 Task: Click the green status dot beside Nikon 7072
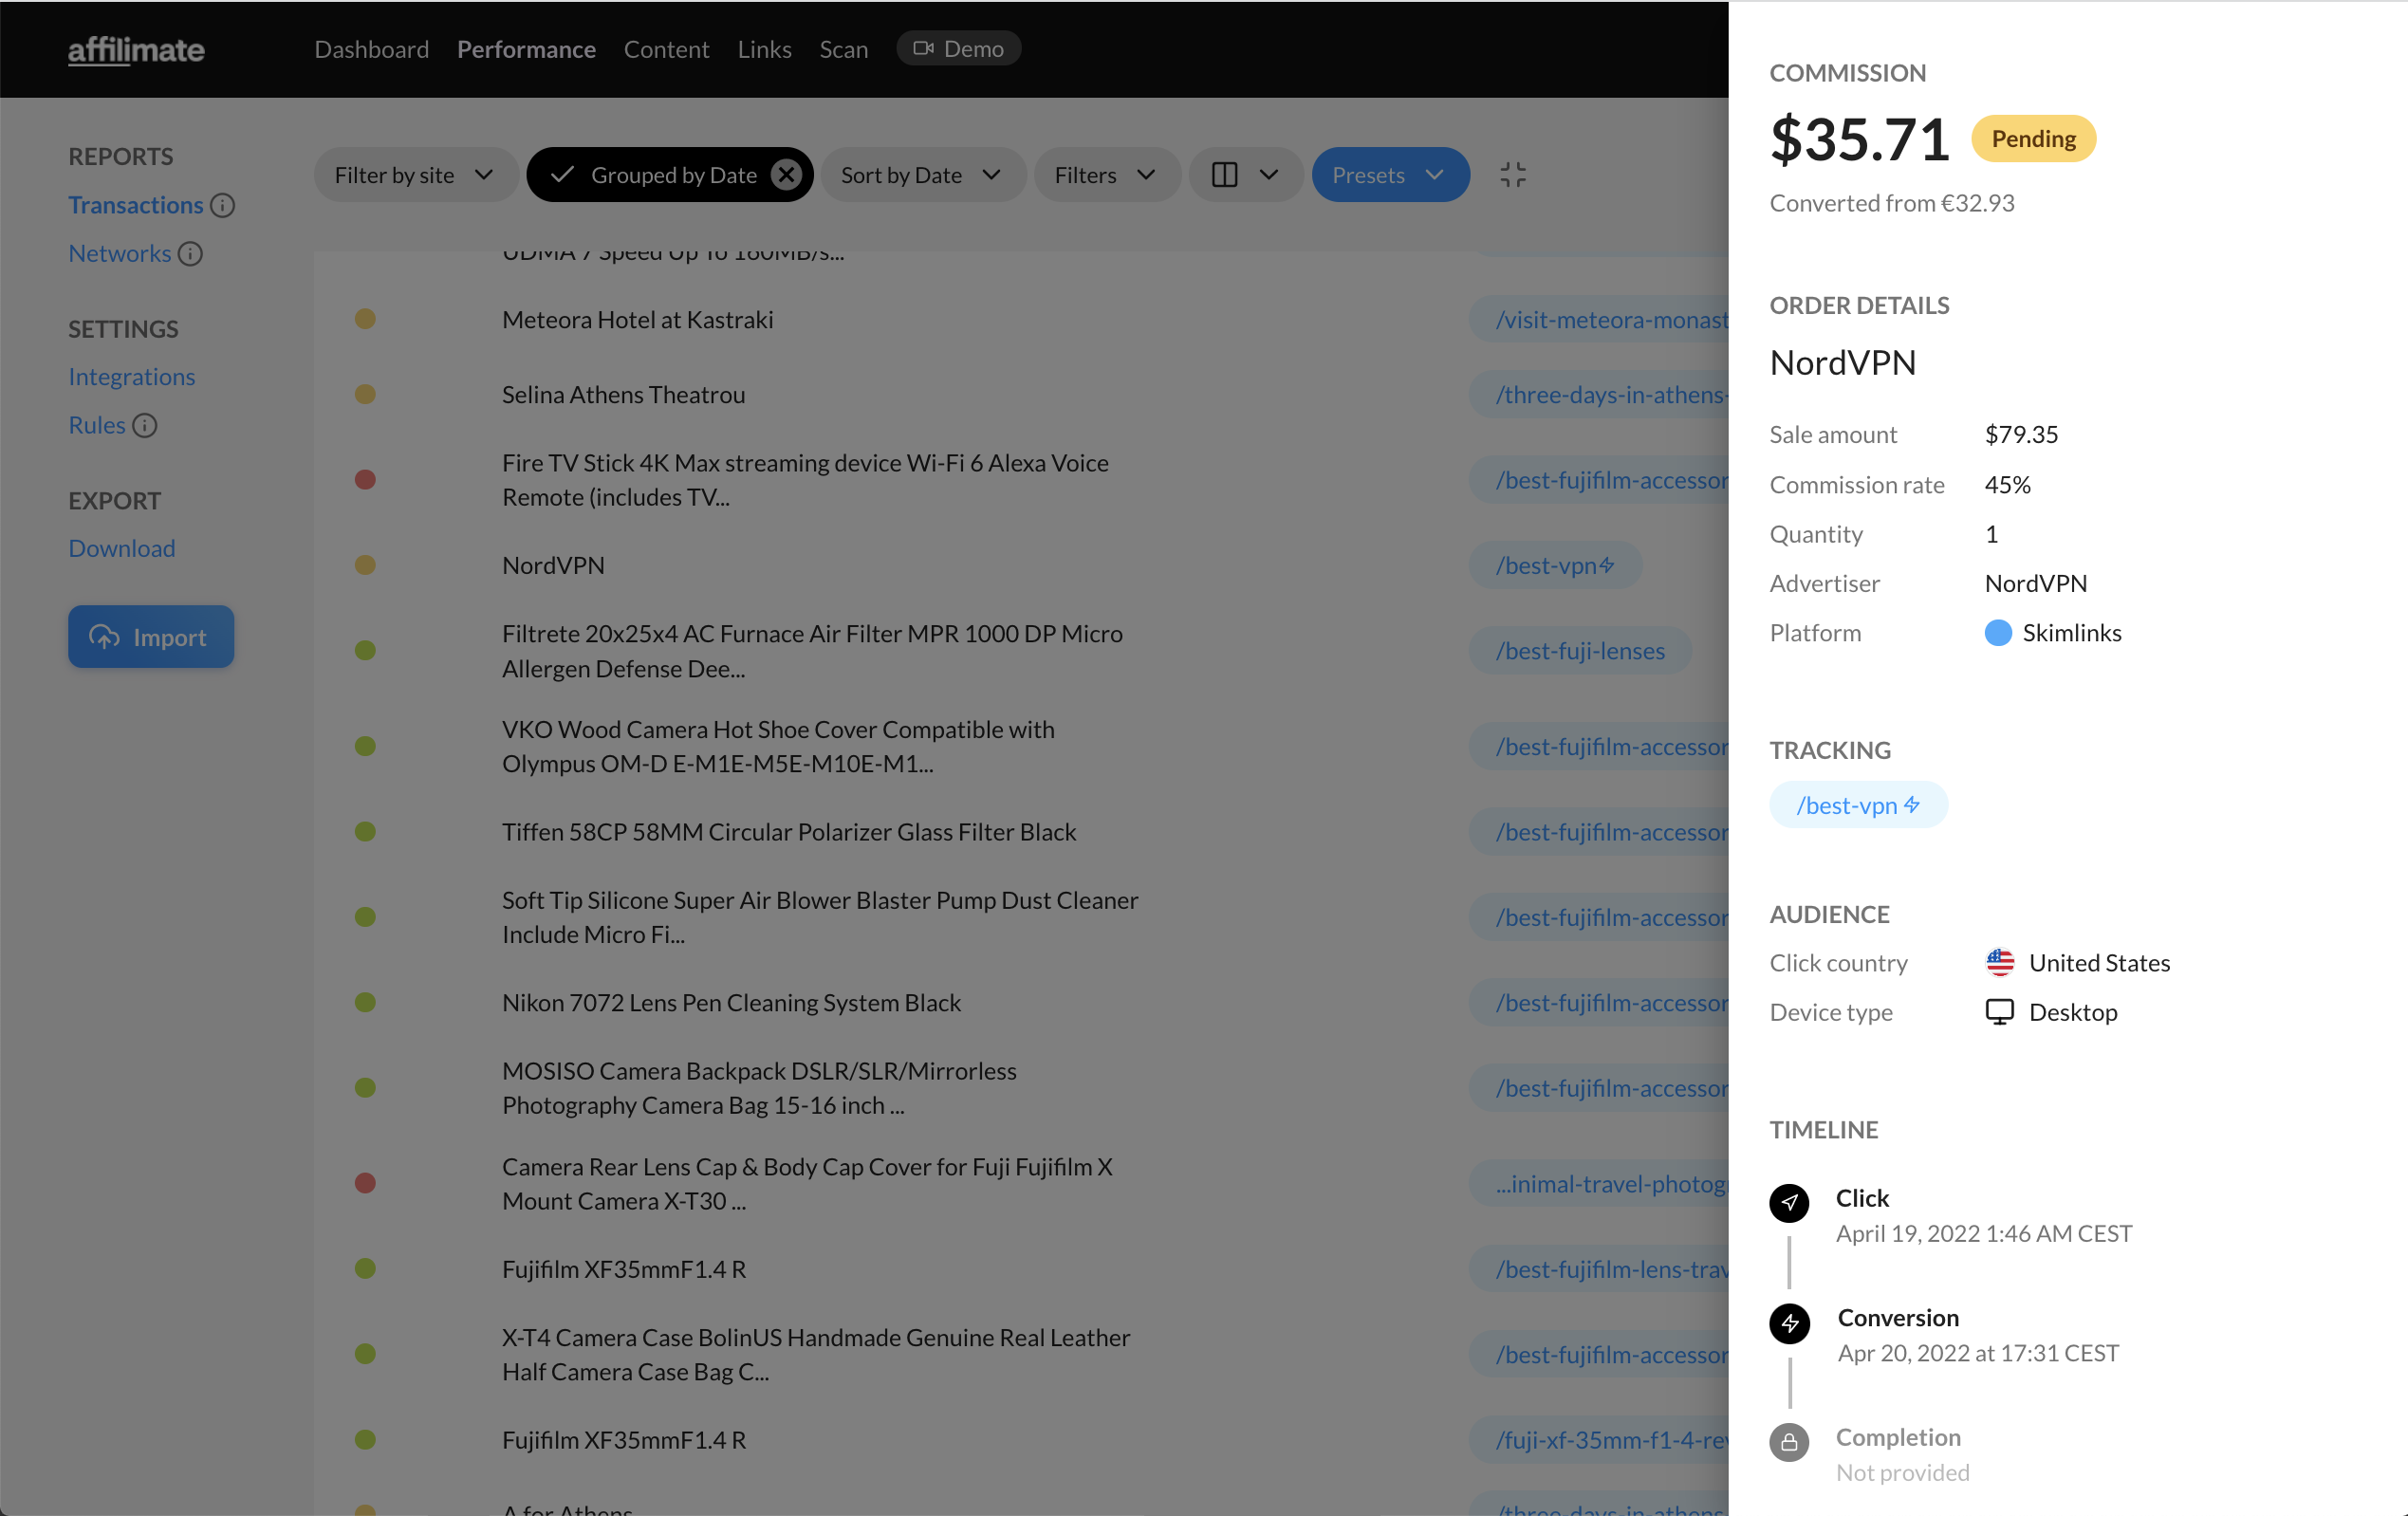[366, 1001]
